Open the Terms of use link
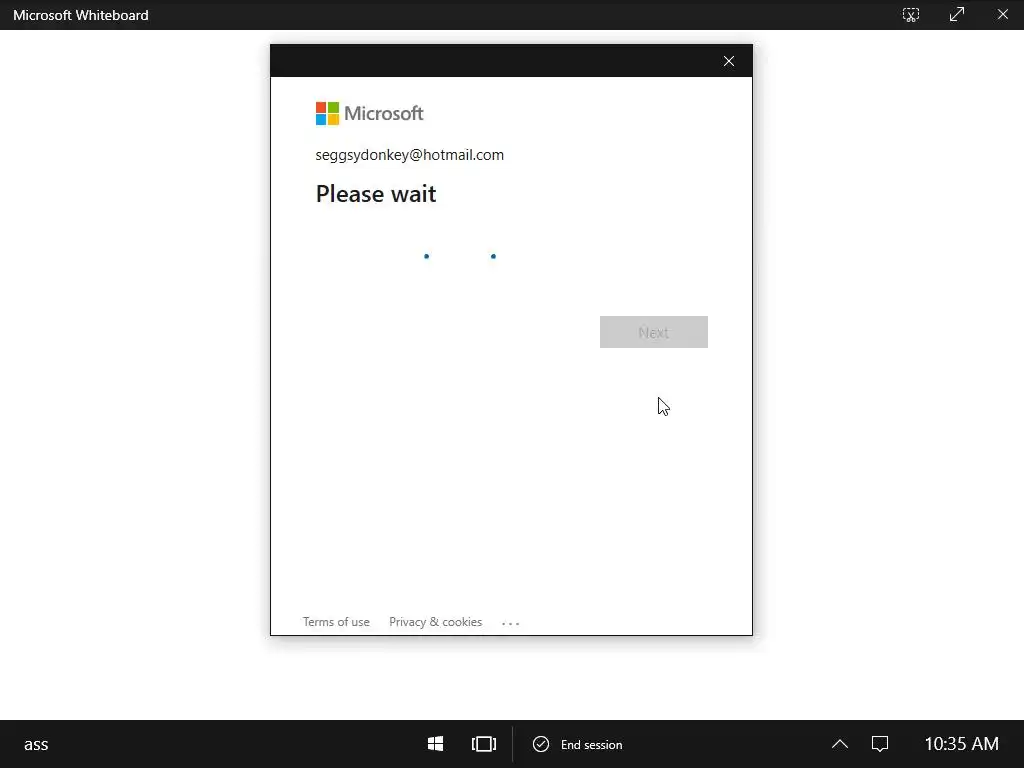Screen dimensions: 1024x768 [336, 622]
